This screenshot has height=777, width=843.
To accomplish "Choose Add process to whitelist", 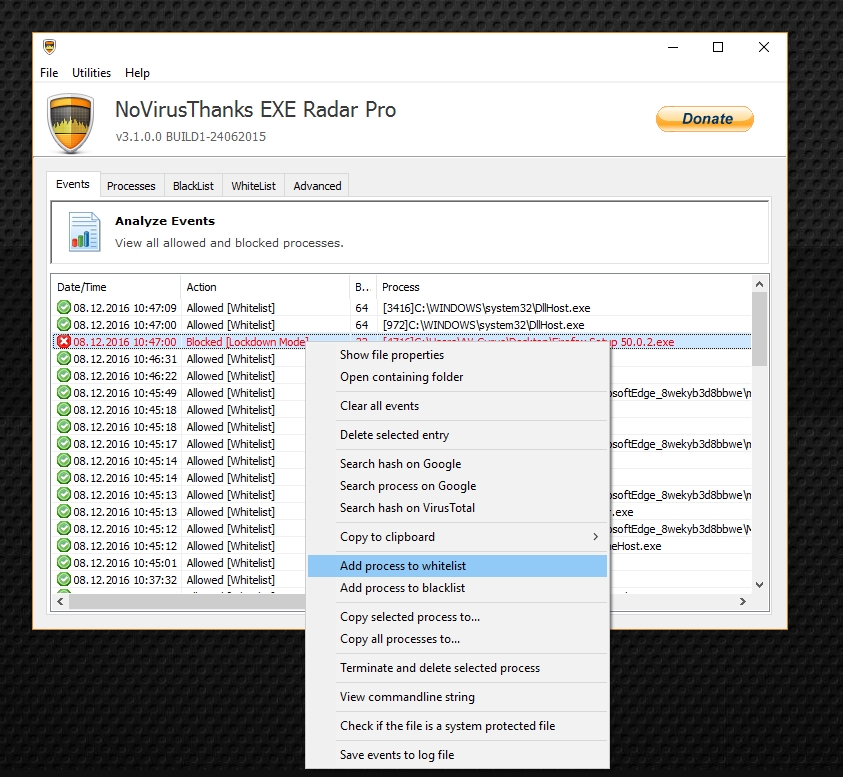I will (457, 566).
